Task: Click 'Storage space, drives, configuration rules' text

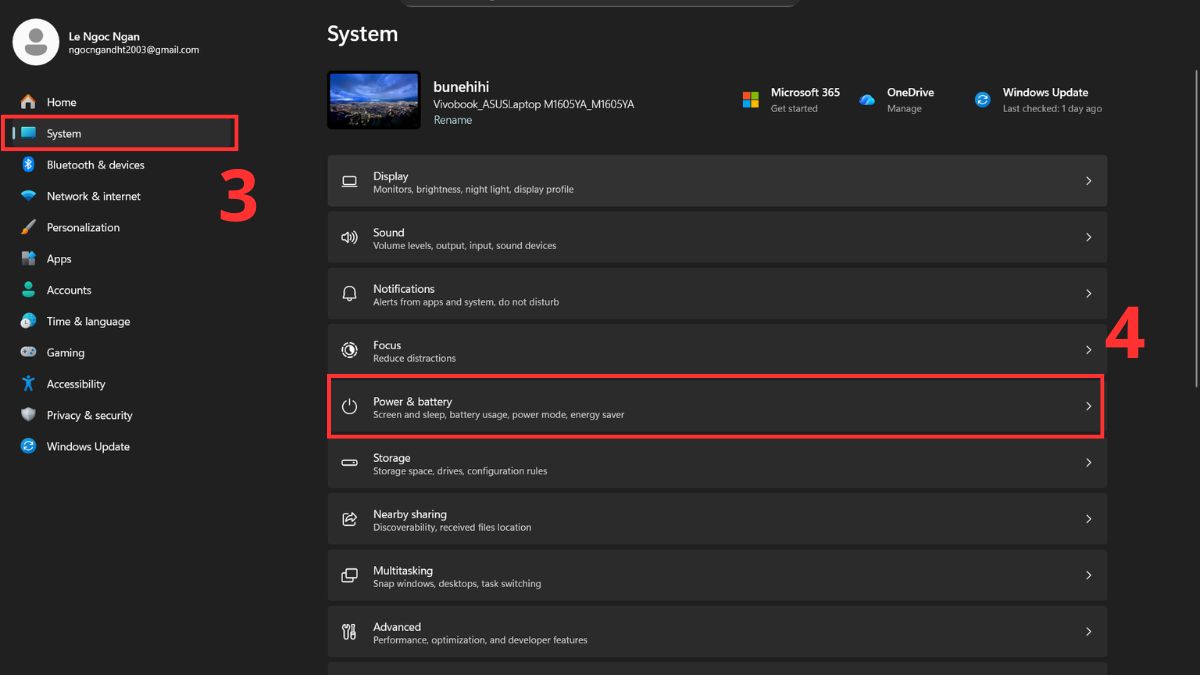Action: point(460,471)
